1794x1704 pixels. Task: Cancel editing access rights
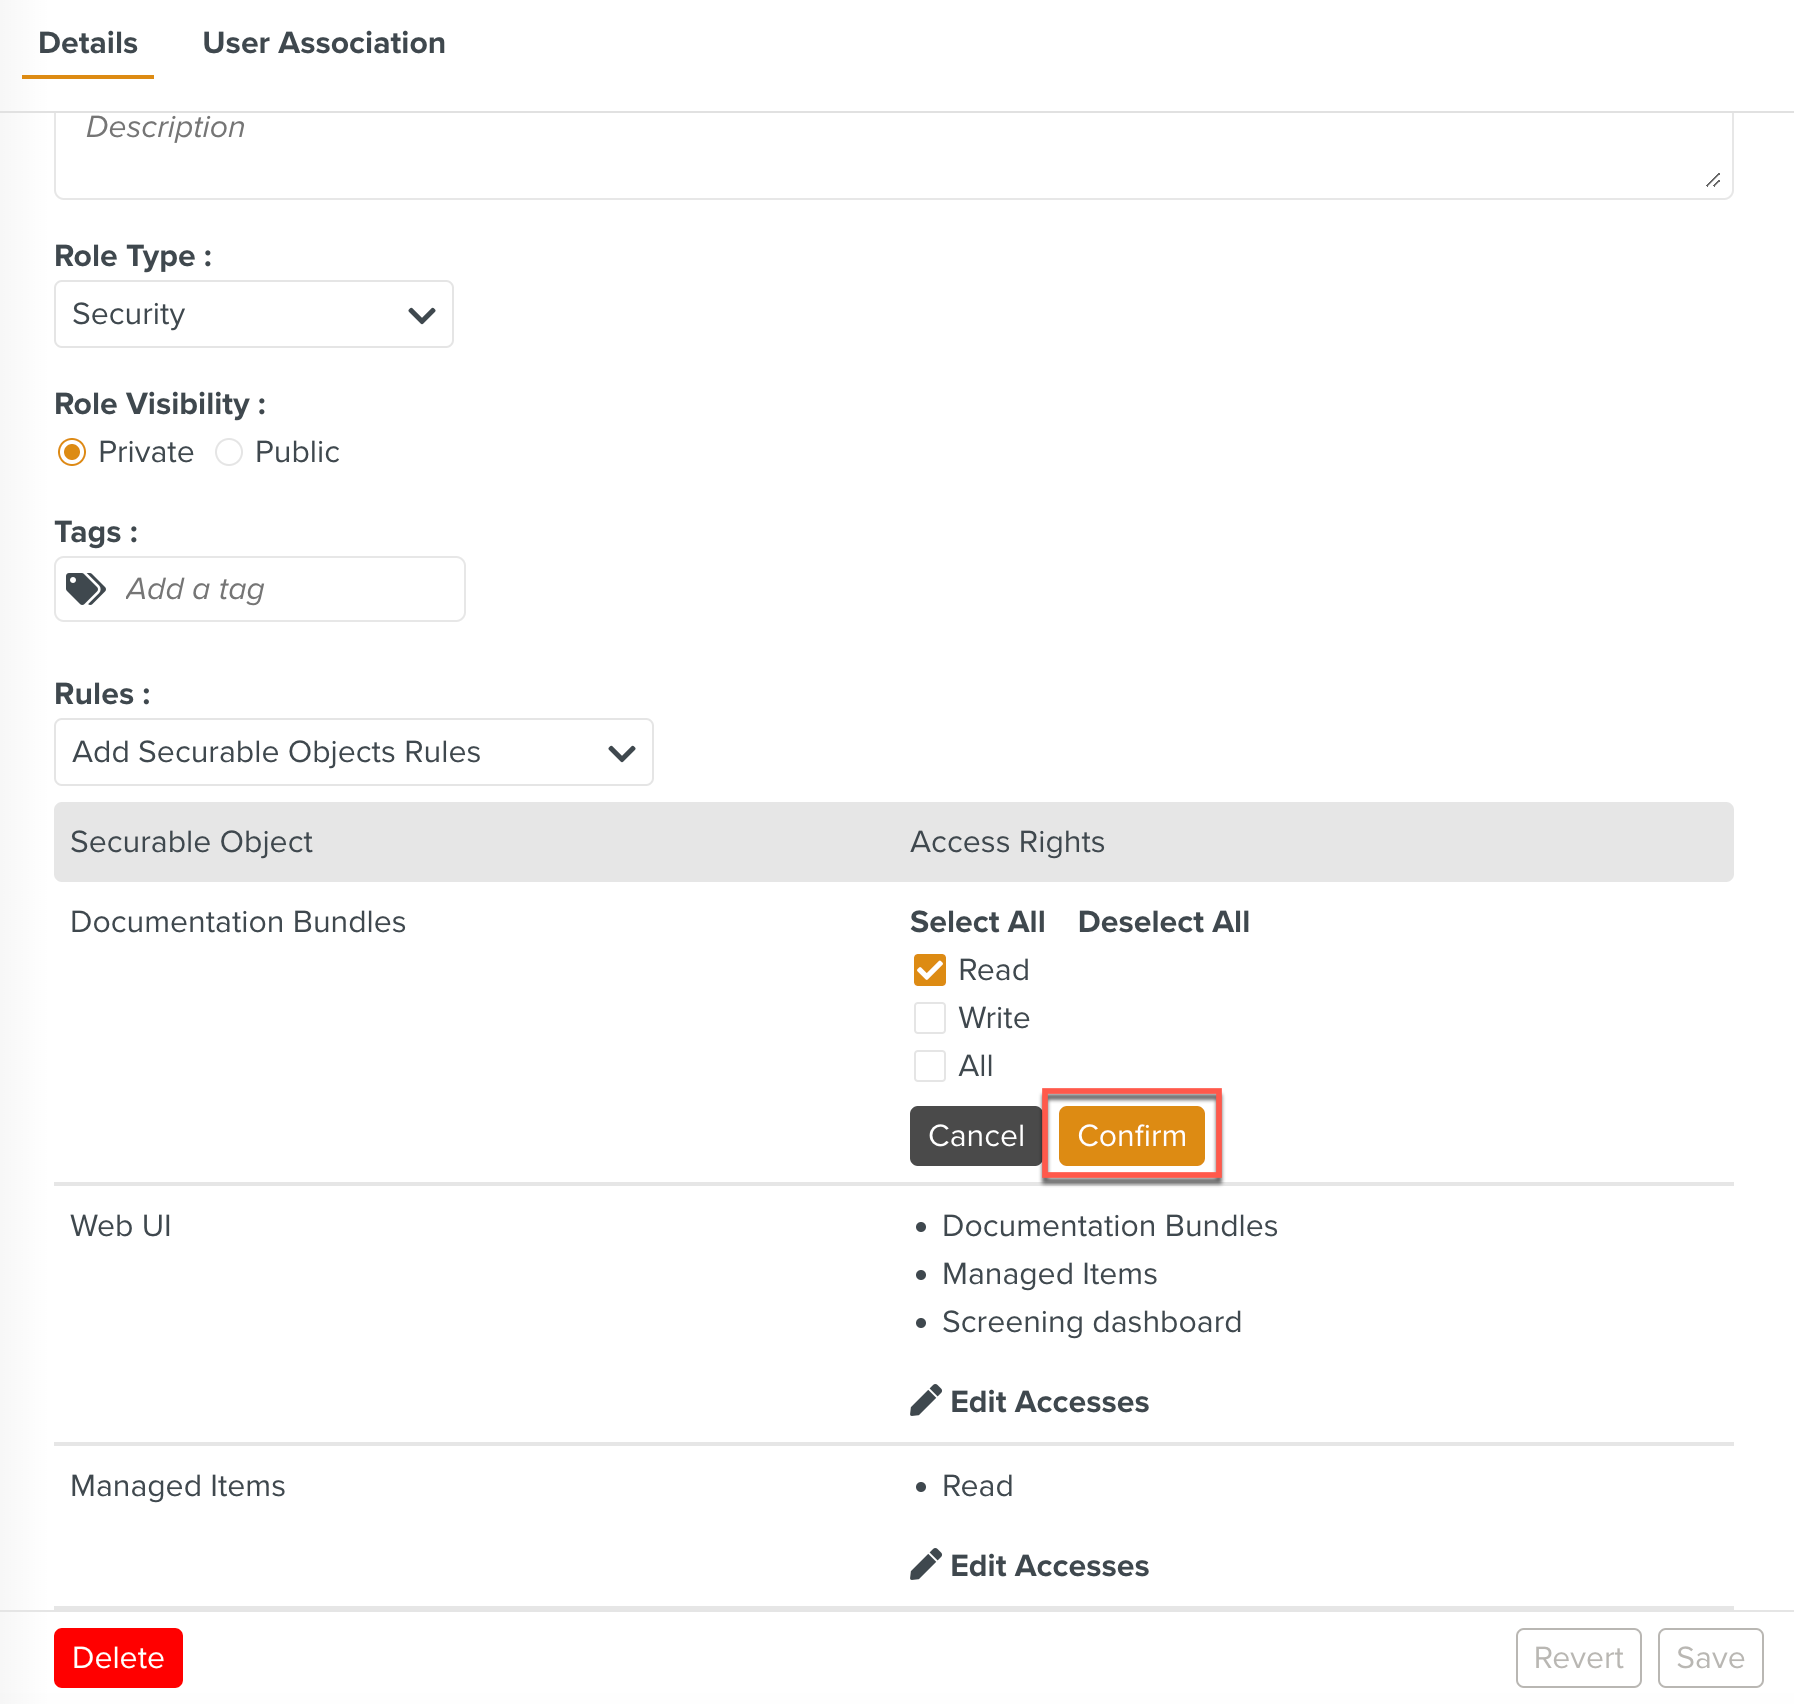coord(975,1136)
